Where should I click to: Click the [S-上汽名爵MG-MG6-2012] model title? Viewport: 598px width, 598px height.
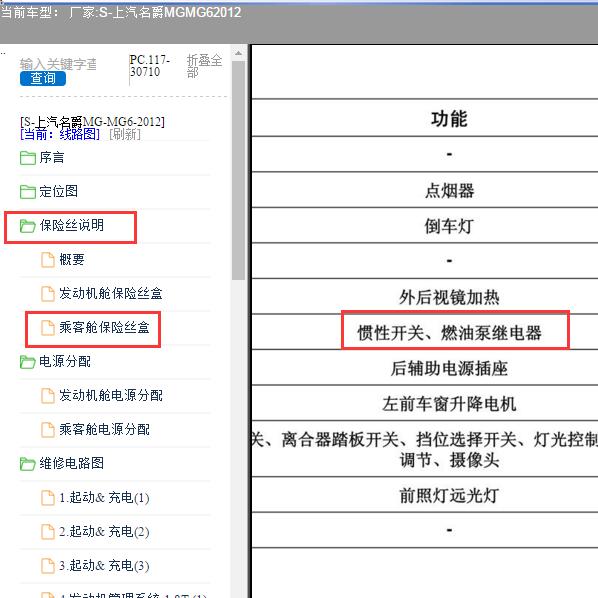tap(92, 122)
